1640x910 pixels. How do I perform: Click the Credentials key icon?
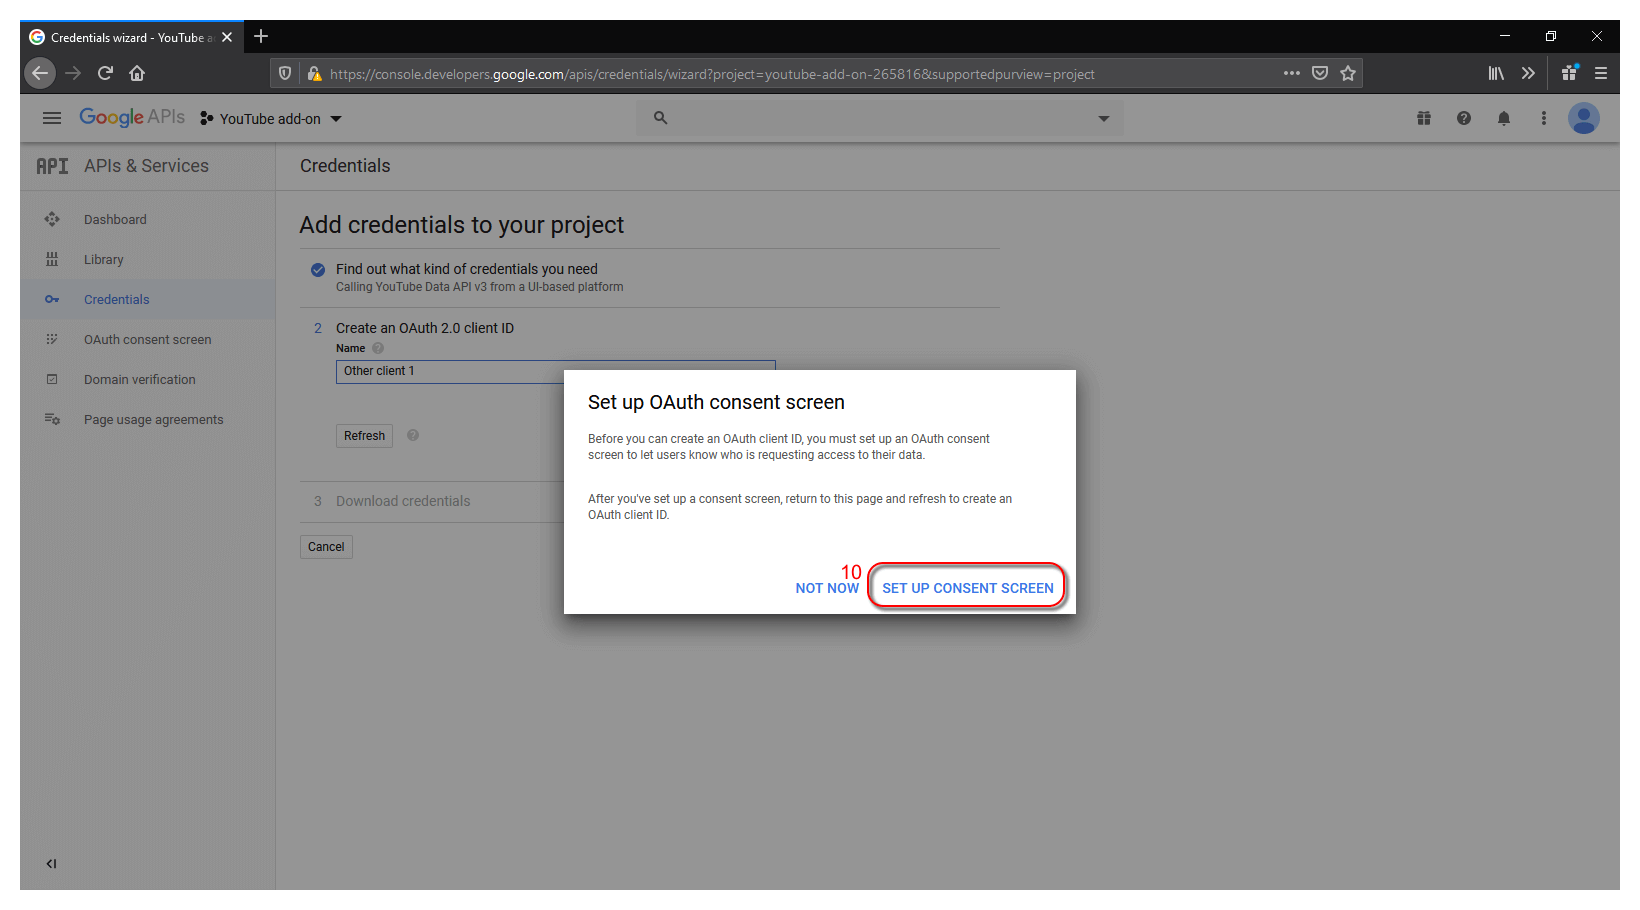click(52, 299)
